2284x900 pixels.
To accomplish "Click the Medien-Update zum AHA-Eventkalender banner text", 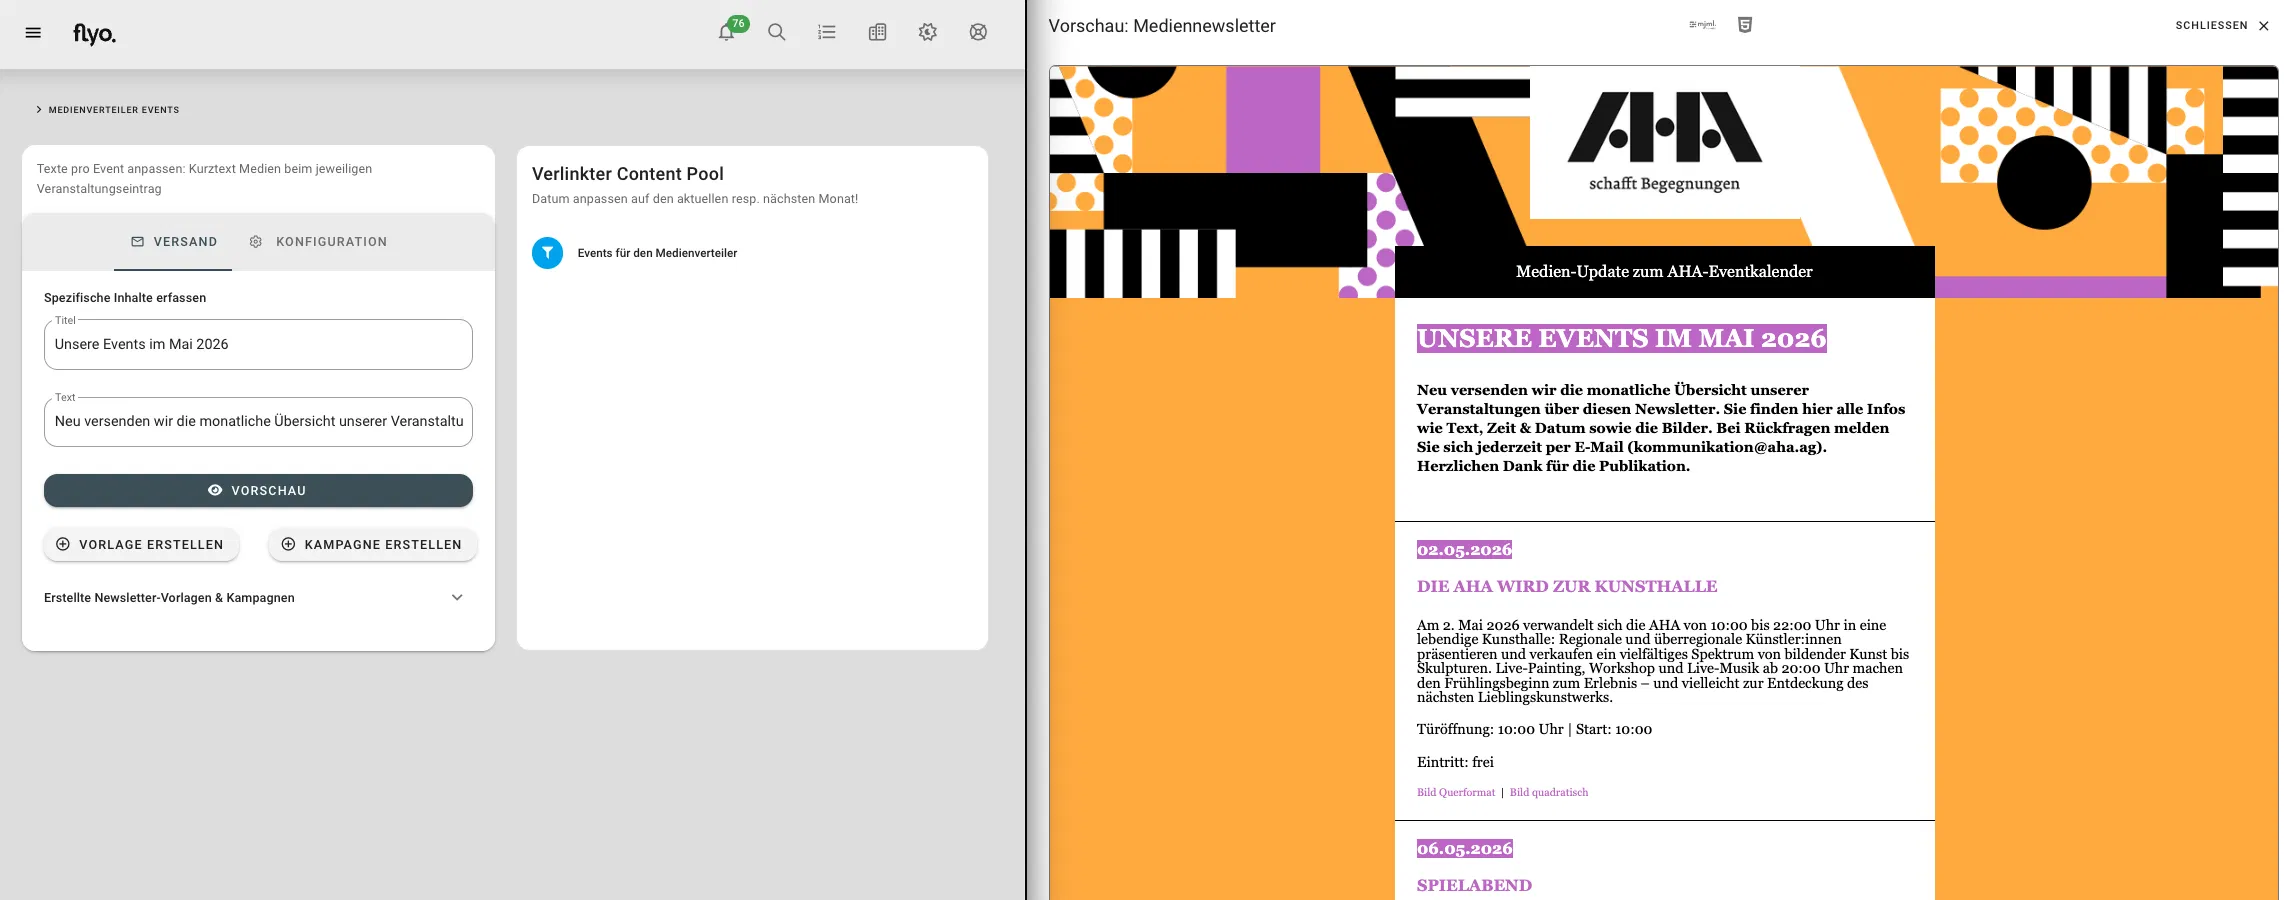I will point(1664,271).
